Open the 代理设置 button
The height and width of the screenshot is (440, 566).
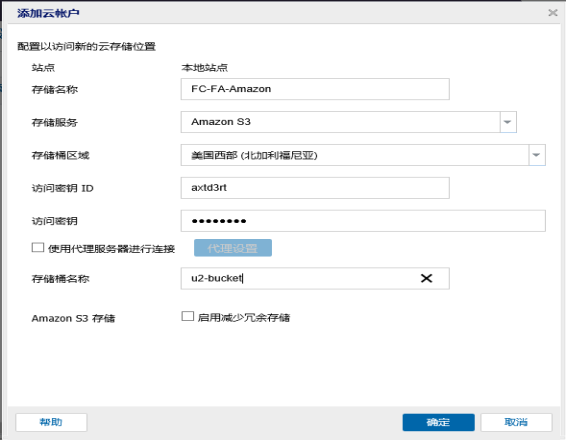(x=233, y=248)
